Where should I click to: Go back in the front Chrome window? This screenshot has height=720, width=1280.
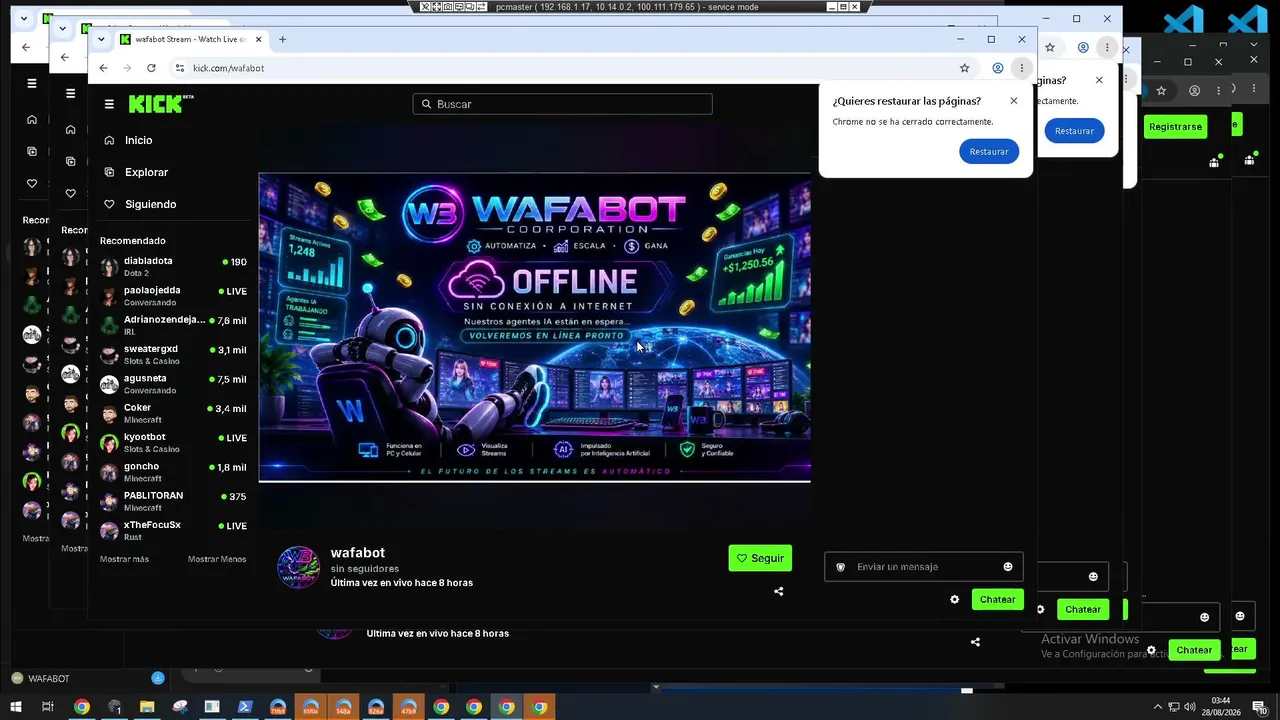(103, 68)
